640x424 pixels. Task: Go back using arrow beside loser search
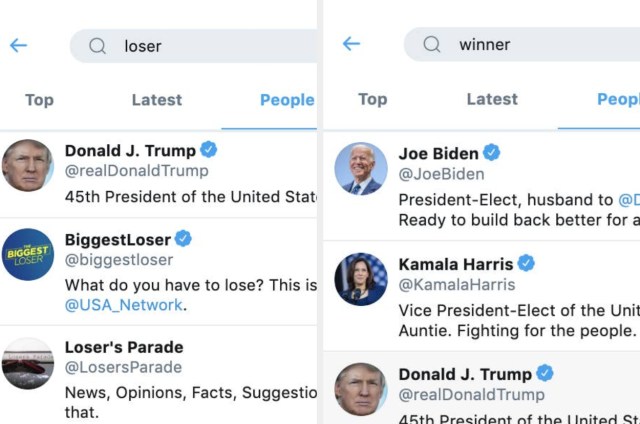[18, 45]
